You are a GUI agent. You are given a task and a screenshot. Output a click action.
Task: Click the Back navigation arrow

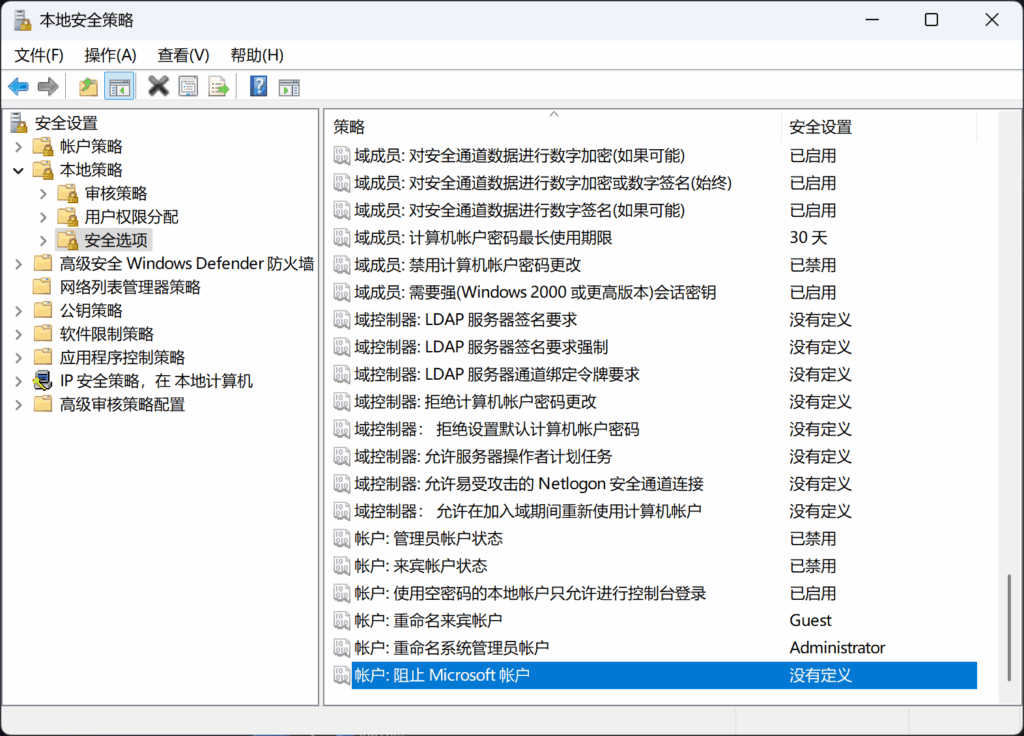click(18, 86)
